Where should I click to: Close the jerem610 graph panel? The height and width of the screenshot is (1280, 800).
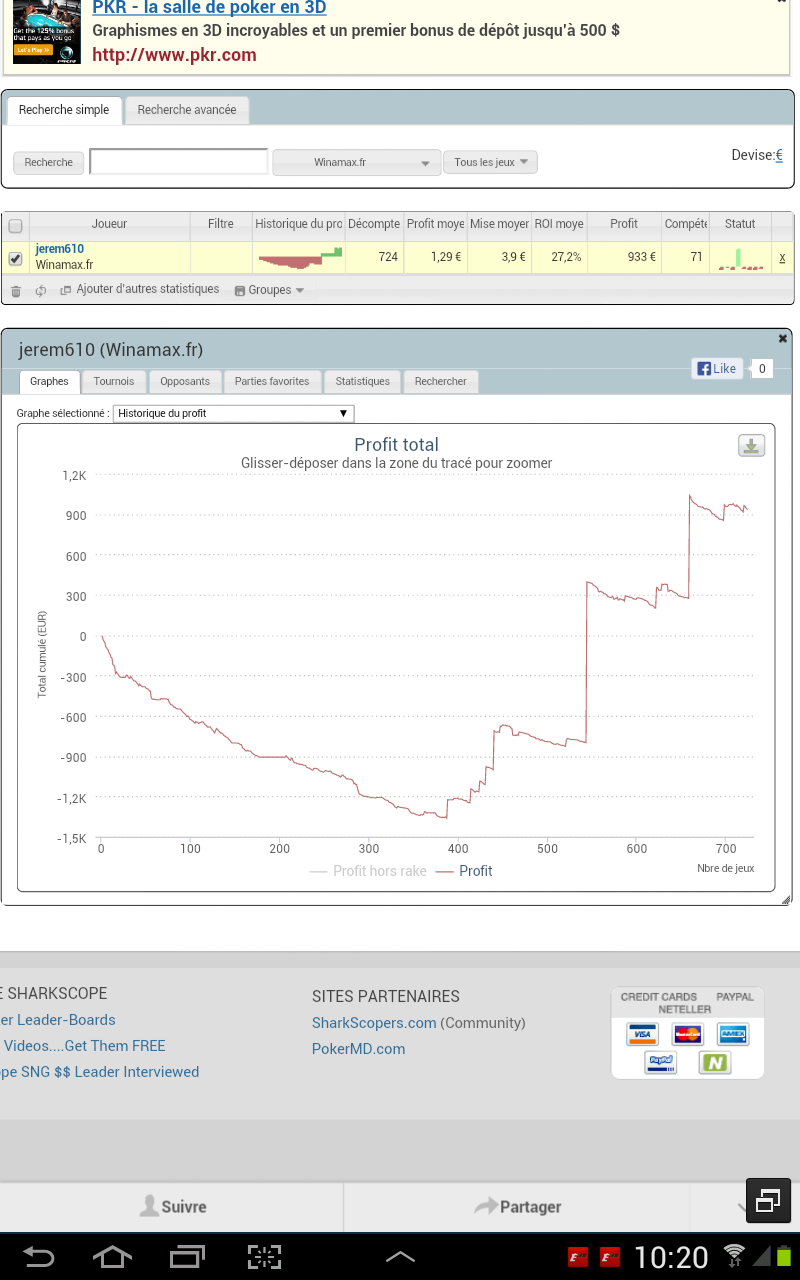coord(783,339)
